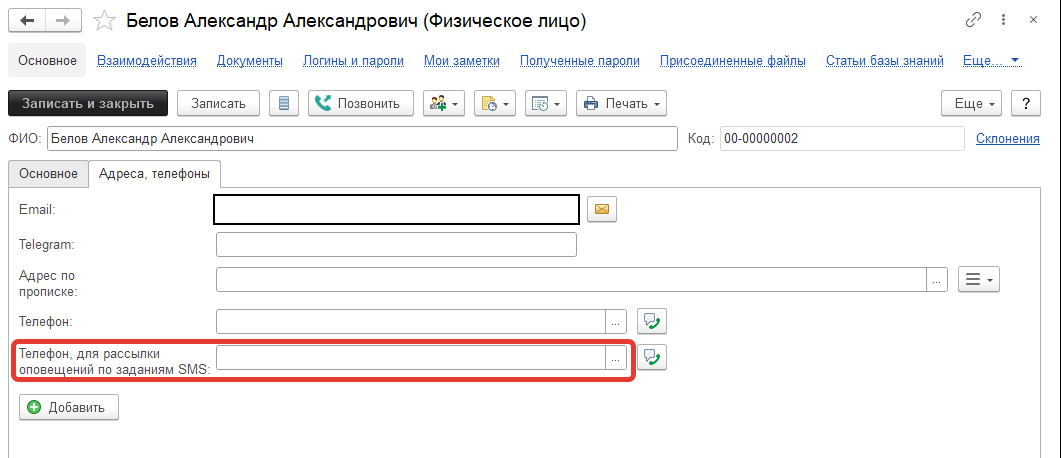
Task: Open the Печать dropdown
Action: tap(621, 104)
